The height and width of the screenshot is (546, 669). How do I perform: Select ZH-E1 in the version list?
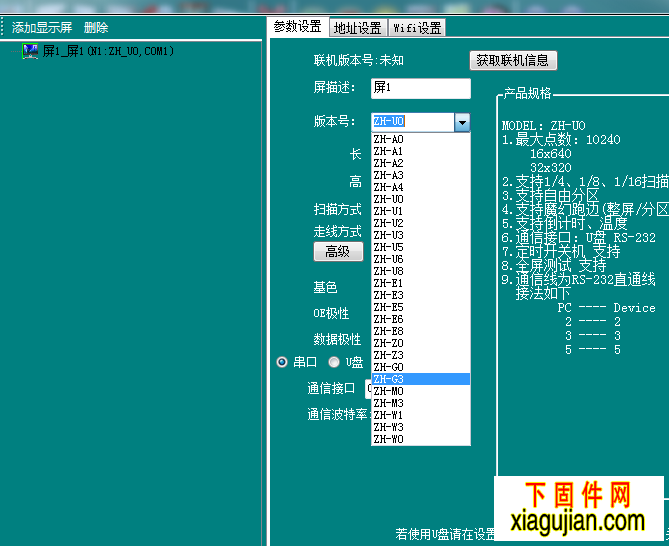[x=421, y=283]
